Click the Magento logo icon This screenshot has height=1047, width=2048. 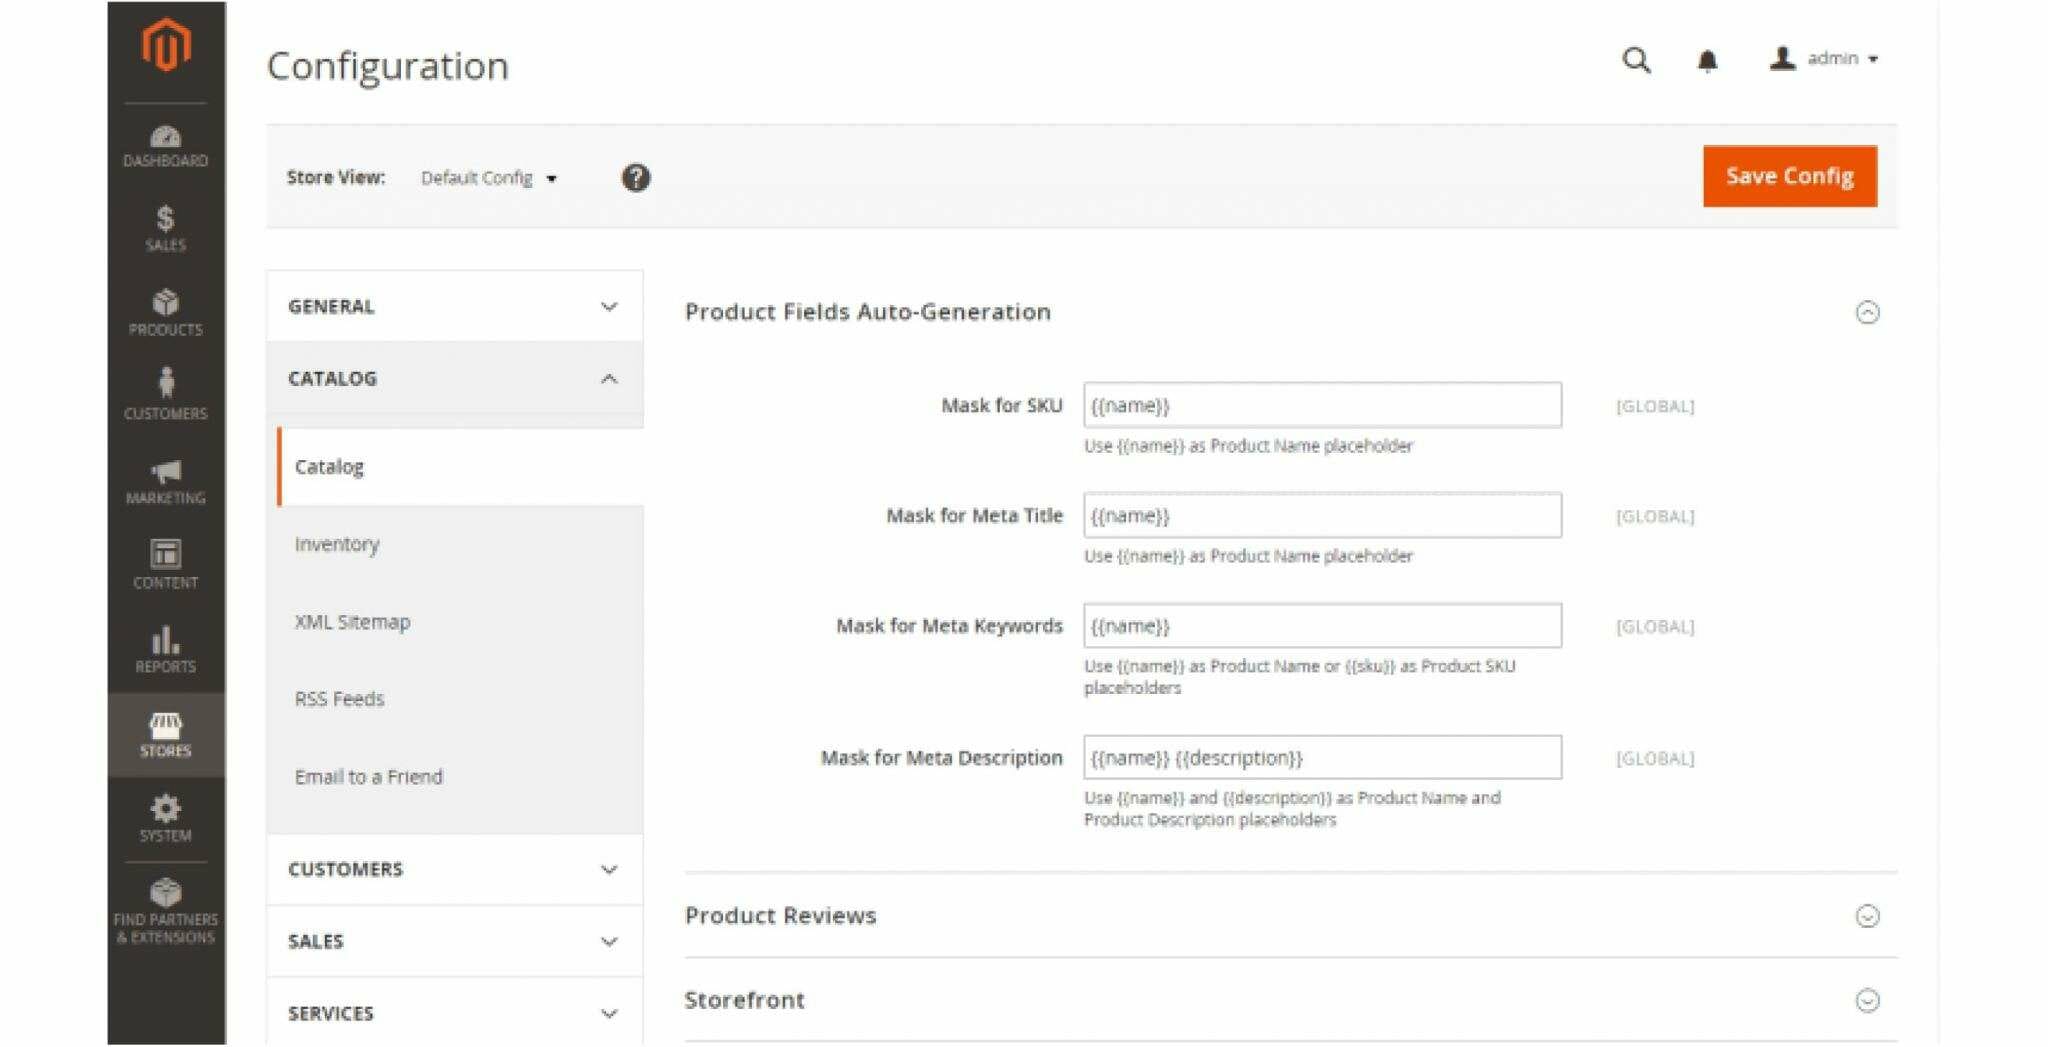coord(166,45)
